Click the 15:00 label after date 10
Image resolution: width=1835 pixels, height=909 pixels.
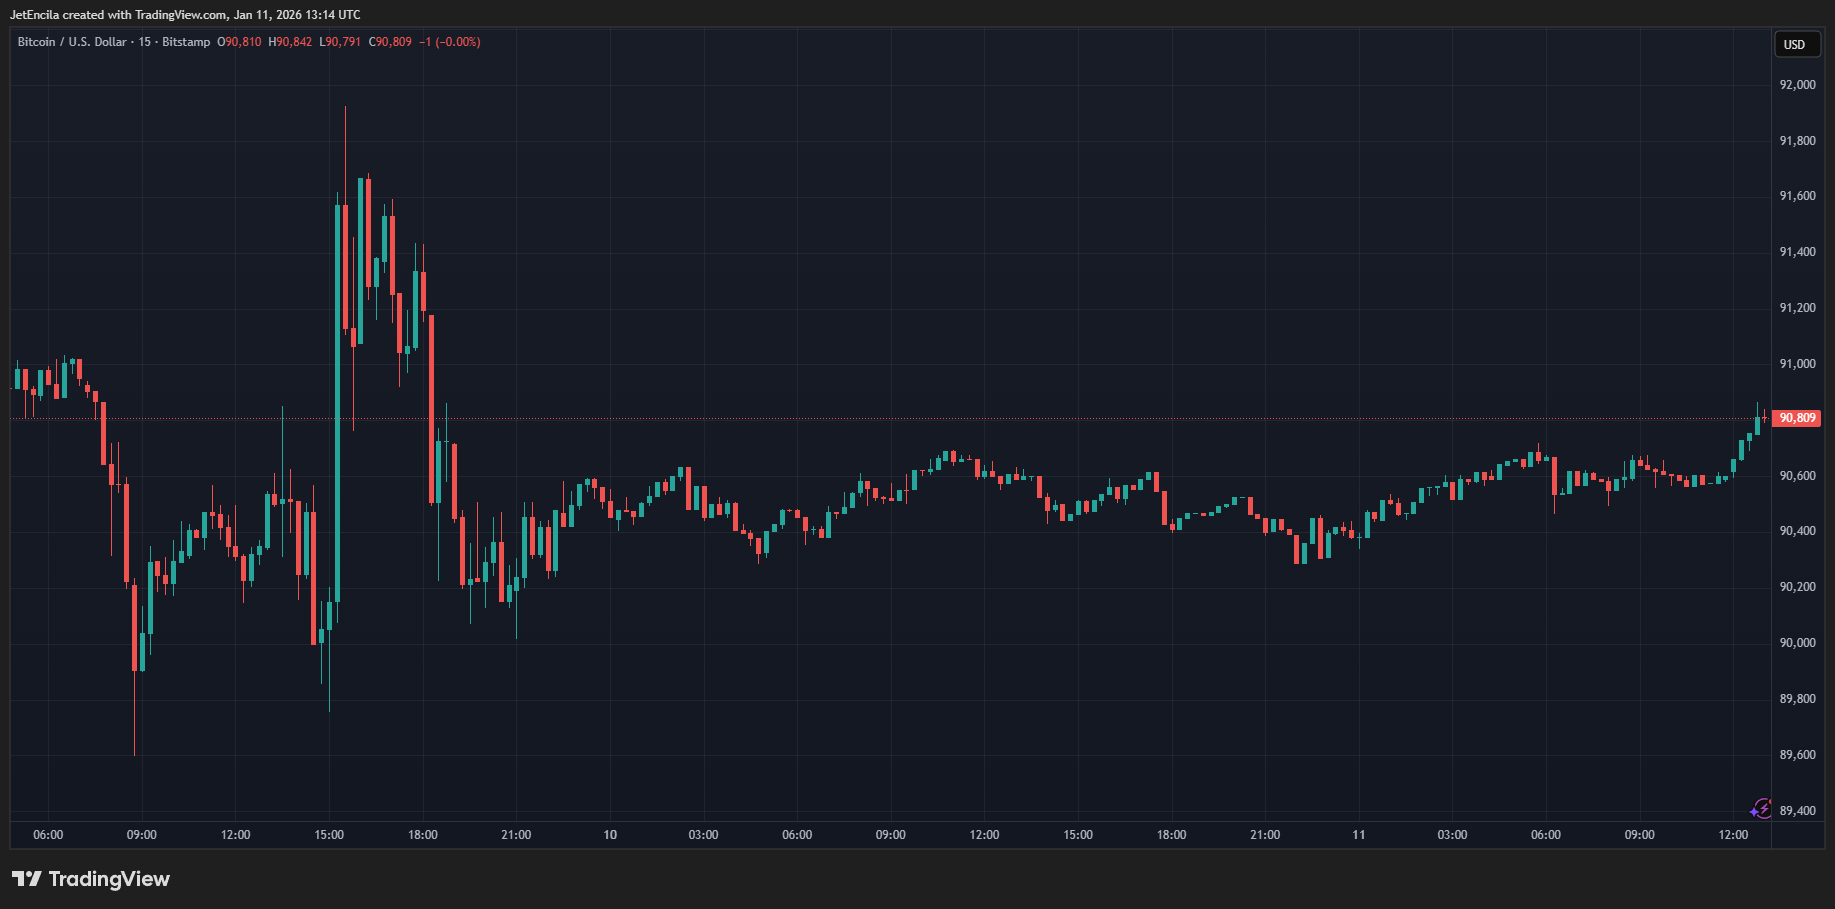[x=1078, y=835]
